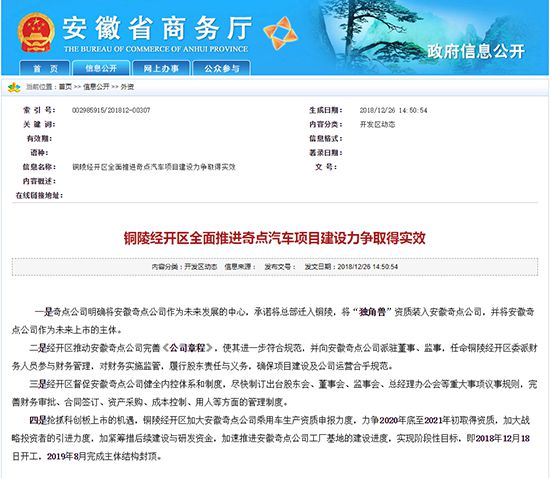550x478 pixels.
Task: Click the paragraph starting with 四是抢抓科创板
Action: [271, 438]
